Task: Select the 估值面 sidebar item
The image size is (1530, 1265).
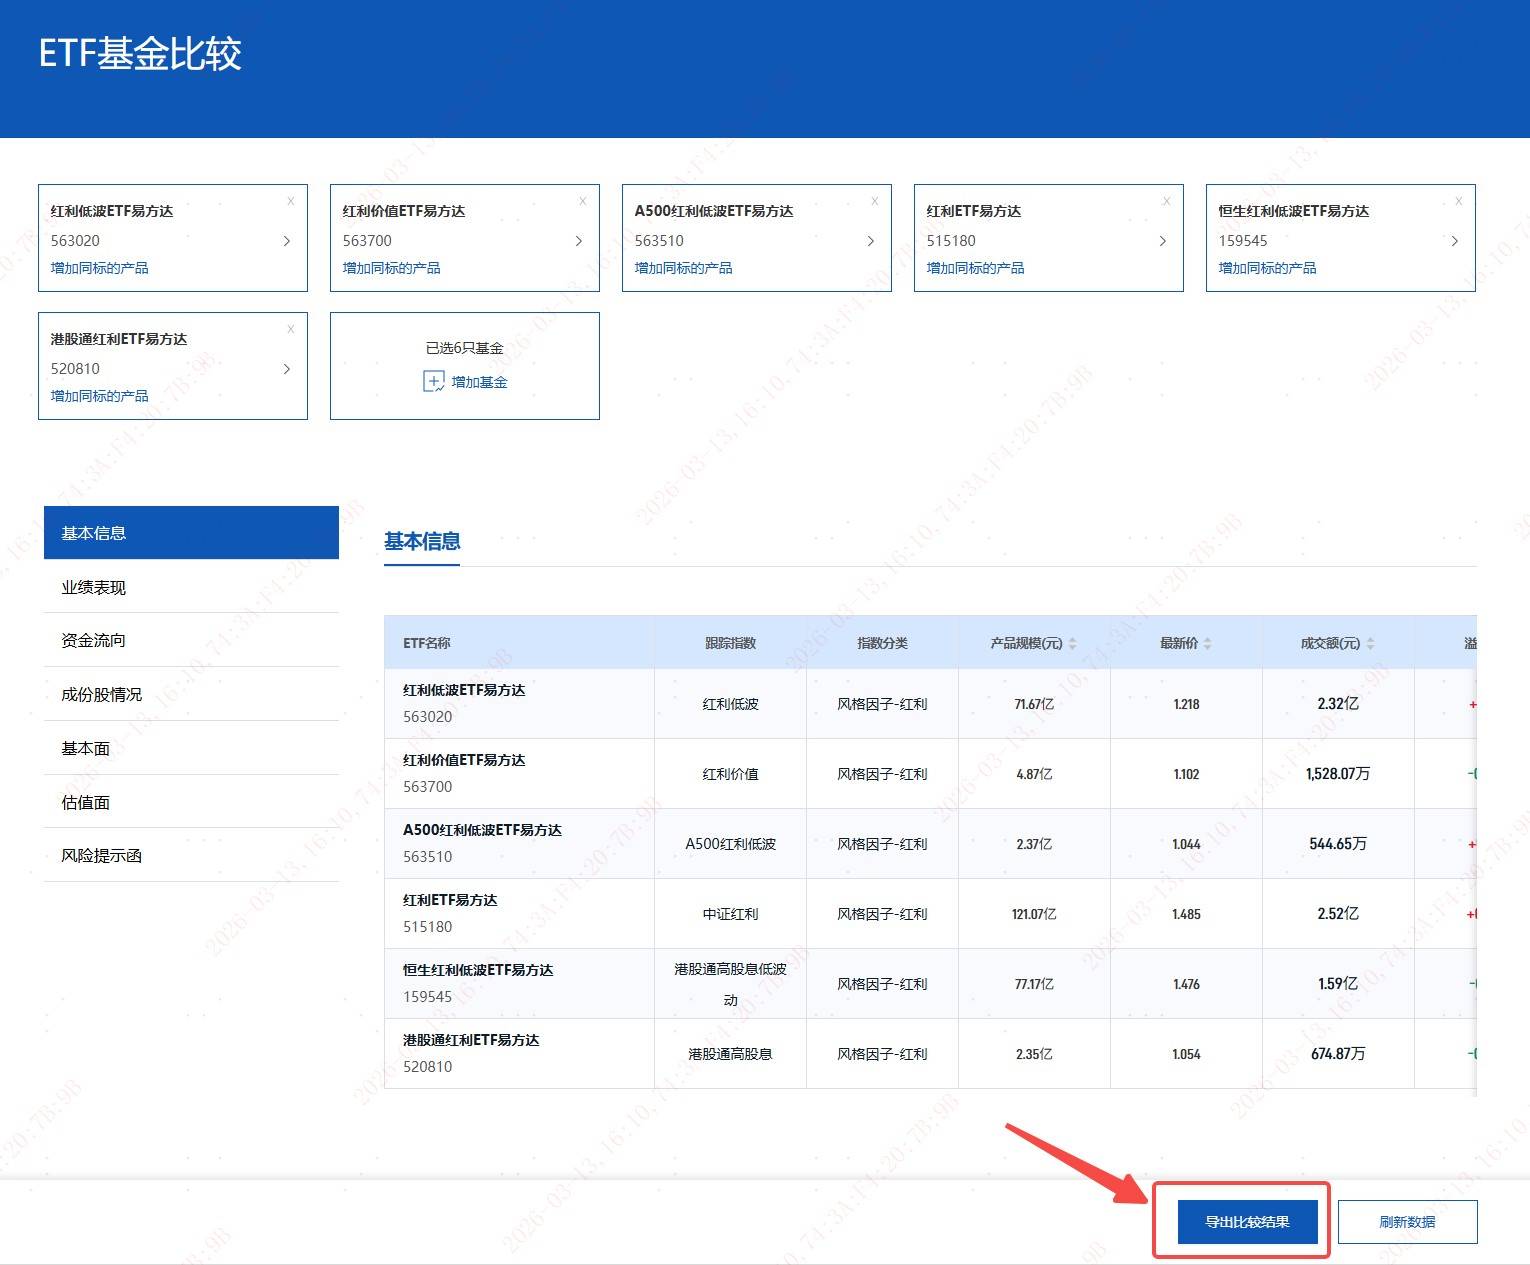Action: pos(86,802)
